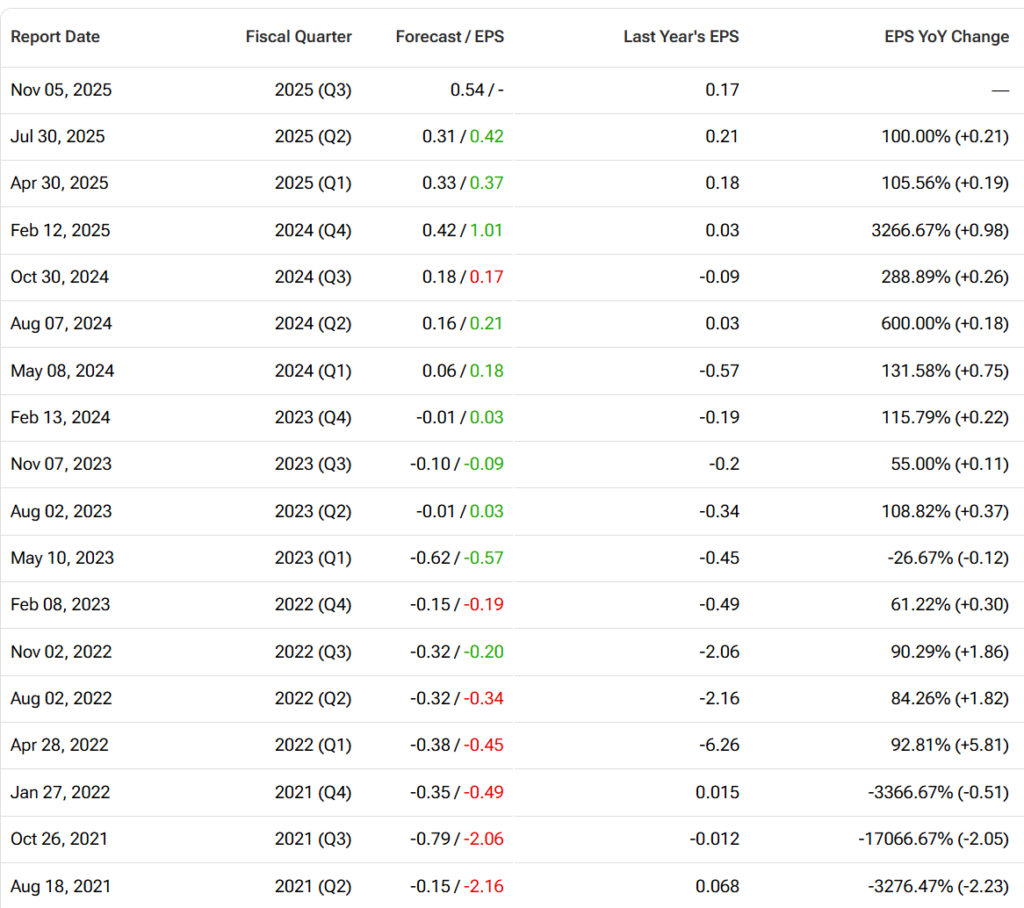This screenshot has height=908, width=1024.
Task: Click the Forecast / EPS column header
Action: coord(449,37)
